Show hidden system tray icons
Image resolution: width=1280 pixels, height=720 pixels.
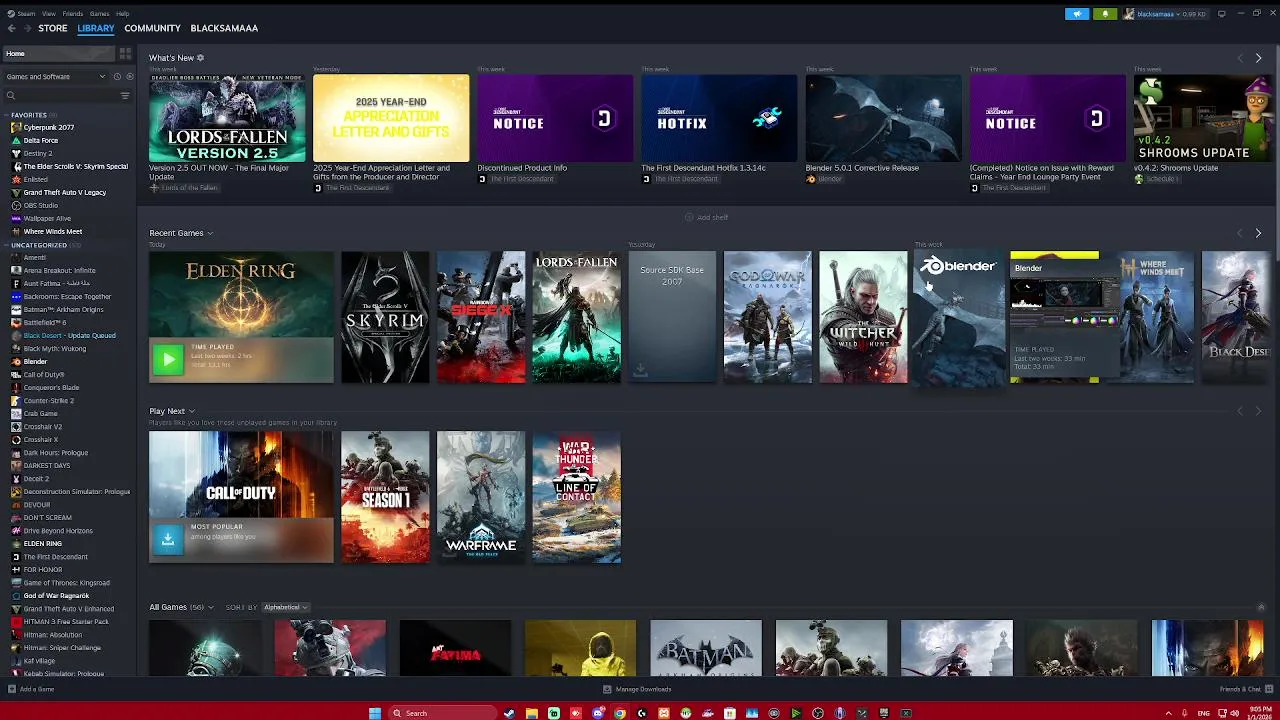(x=1168, y=713)
